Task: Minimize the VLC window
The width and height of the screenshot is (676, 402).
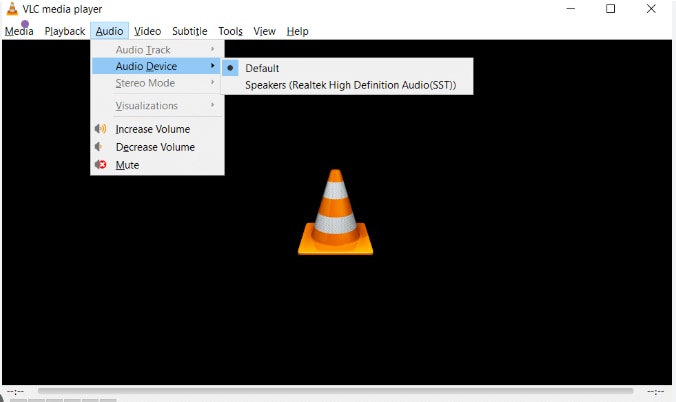Action: click(x=571, y=9)
